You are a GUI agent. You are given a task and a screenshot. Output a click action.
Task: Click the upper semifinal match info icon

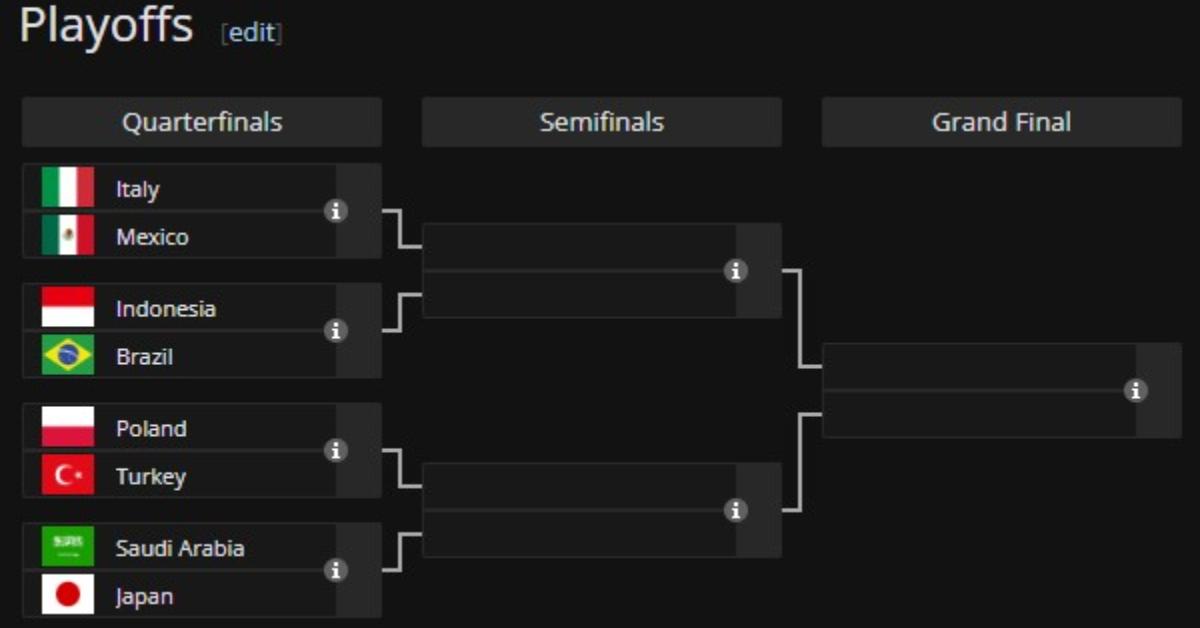click(x=736, y=271)
